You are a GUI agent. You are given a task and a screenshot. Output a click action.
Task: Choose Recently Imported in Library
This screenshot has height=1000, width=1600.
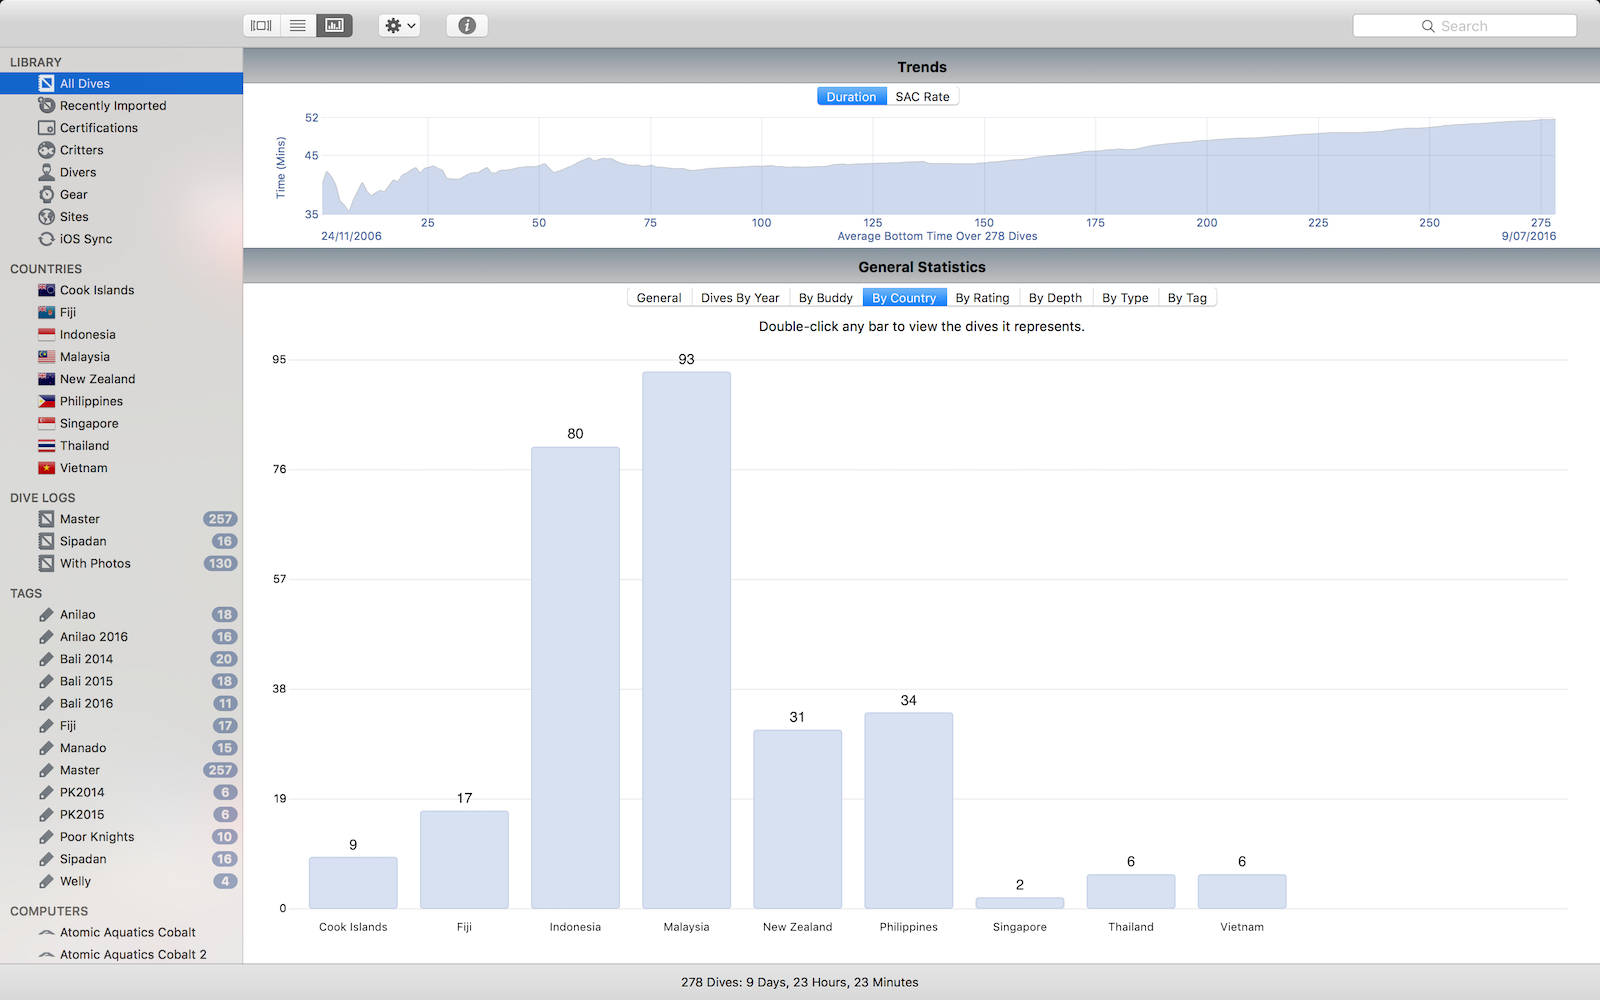pyautogui.click(x=113, y=106)
